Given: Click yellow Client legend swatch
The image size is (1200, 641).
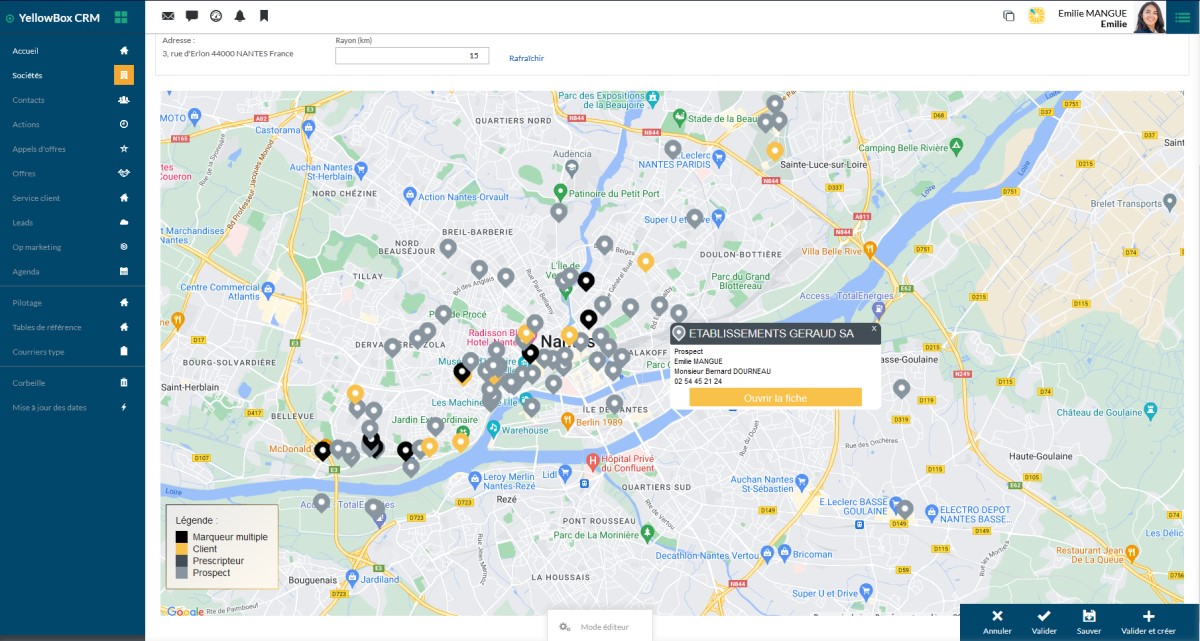Looking at the screenshot, I should [x=181, y=549].
